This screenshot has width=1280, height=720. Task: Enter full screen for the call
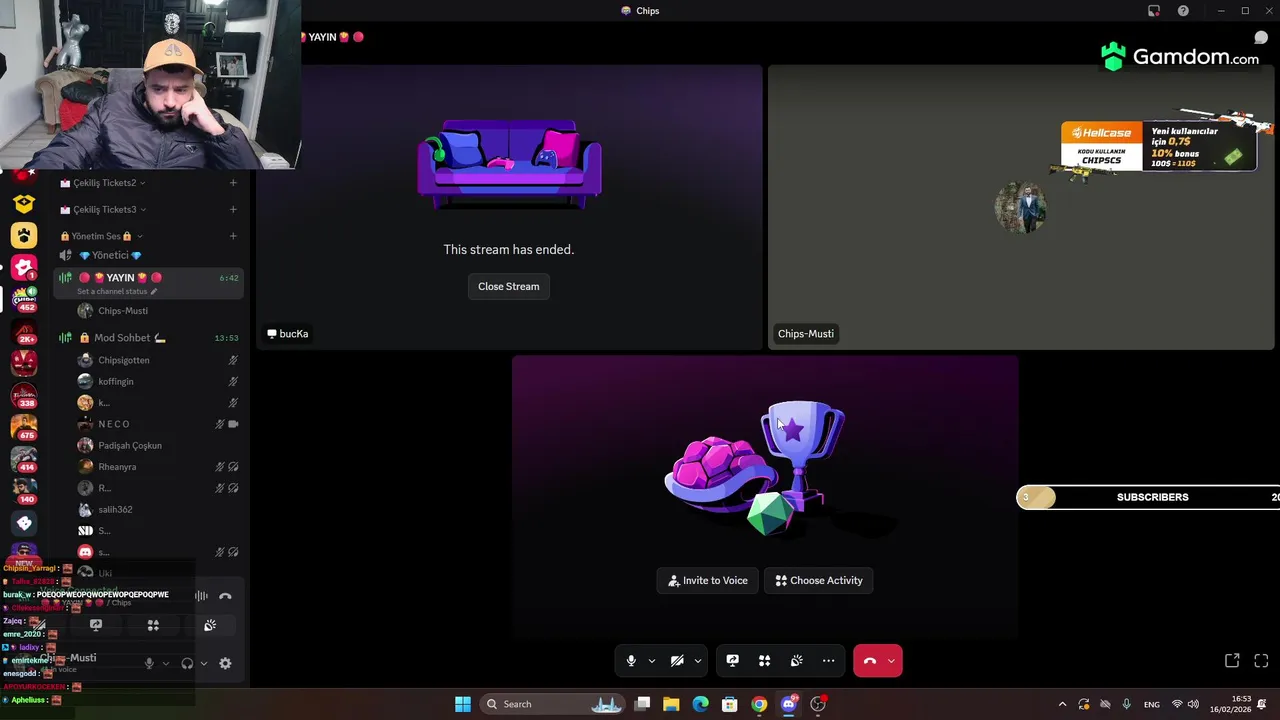(x=1261, y=661)
